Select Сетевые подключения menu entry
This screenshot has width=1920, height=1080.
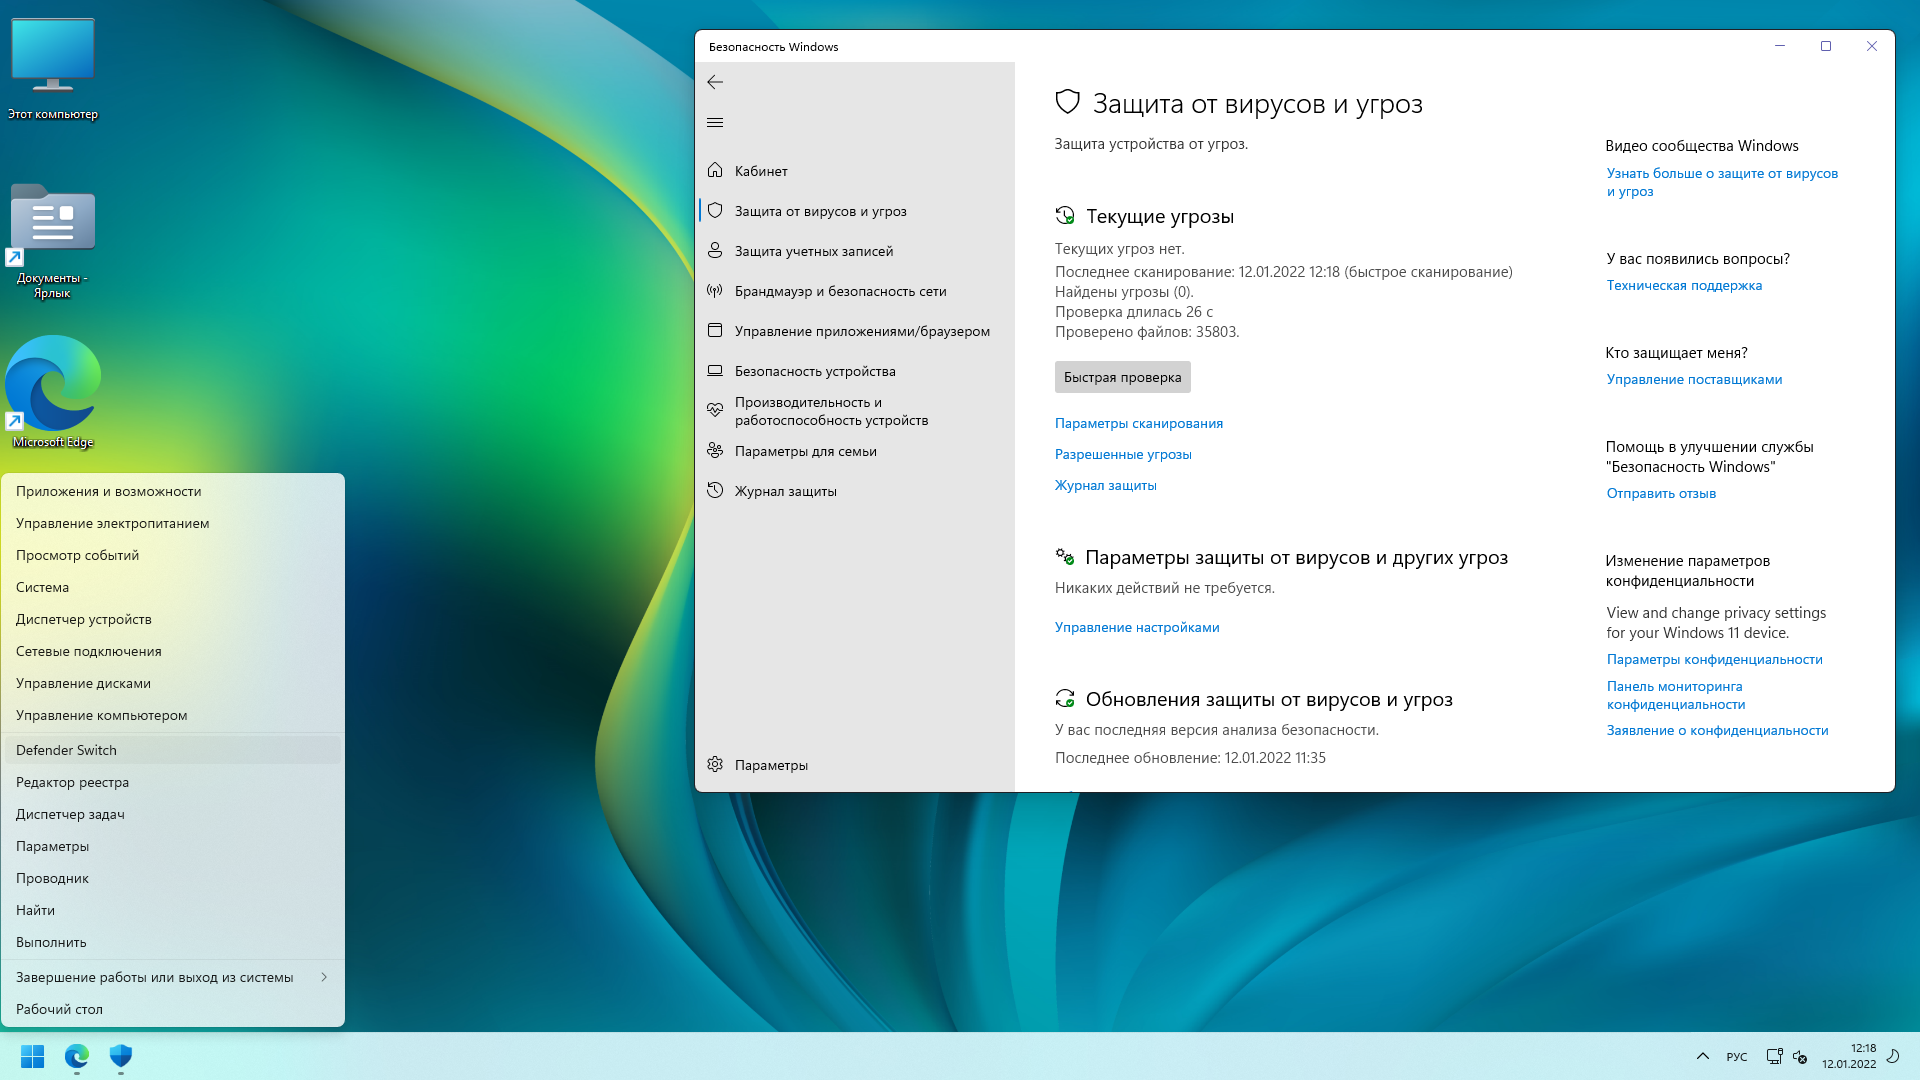173,651
